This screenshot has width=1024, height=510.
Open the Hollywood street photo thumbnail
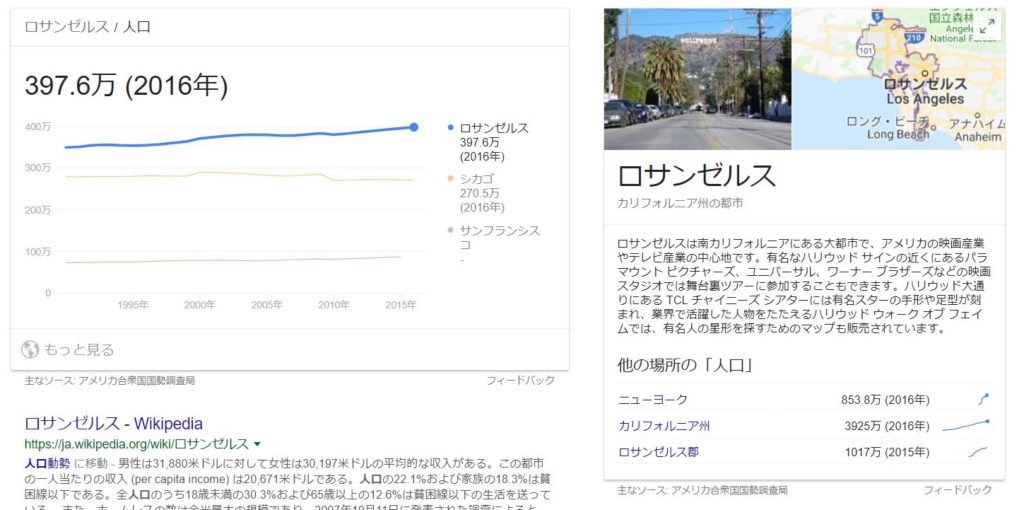[x=697, y=79]
